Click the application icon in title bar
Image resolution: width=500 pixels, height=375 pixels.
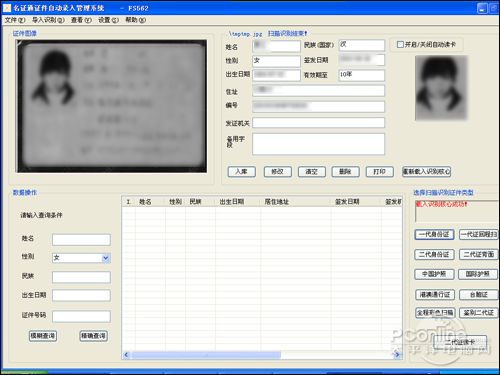7,8
